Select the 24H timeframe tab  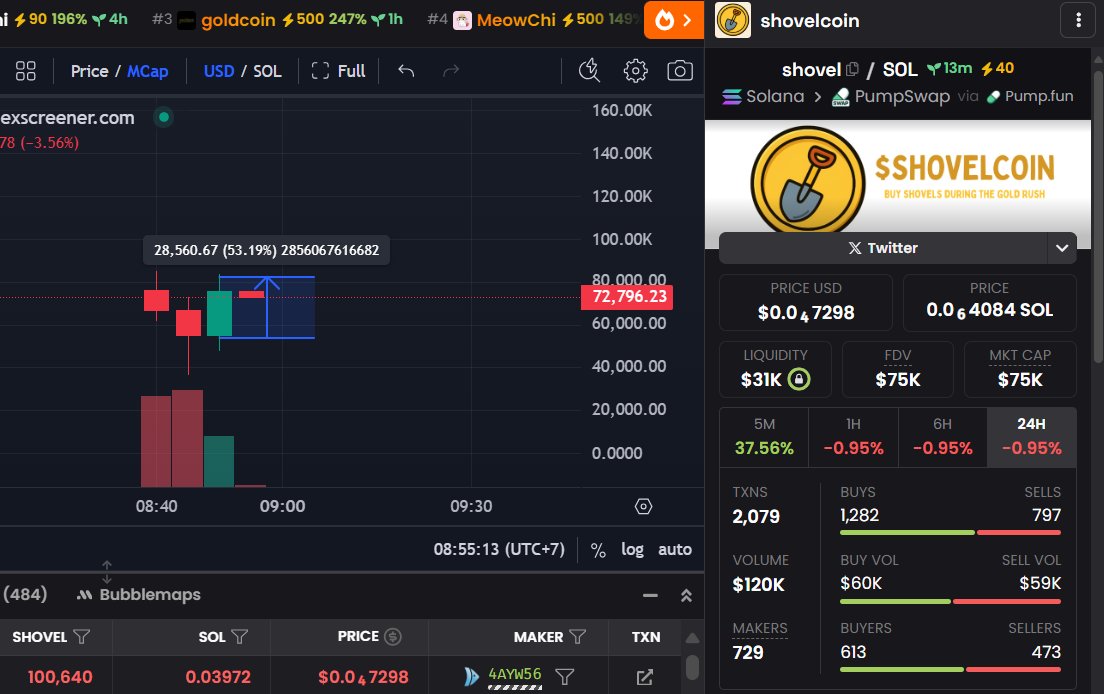pos(1031,436)
